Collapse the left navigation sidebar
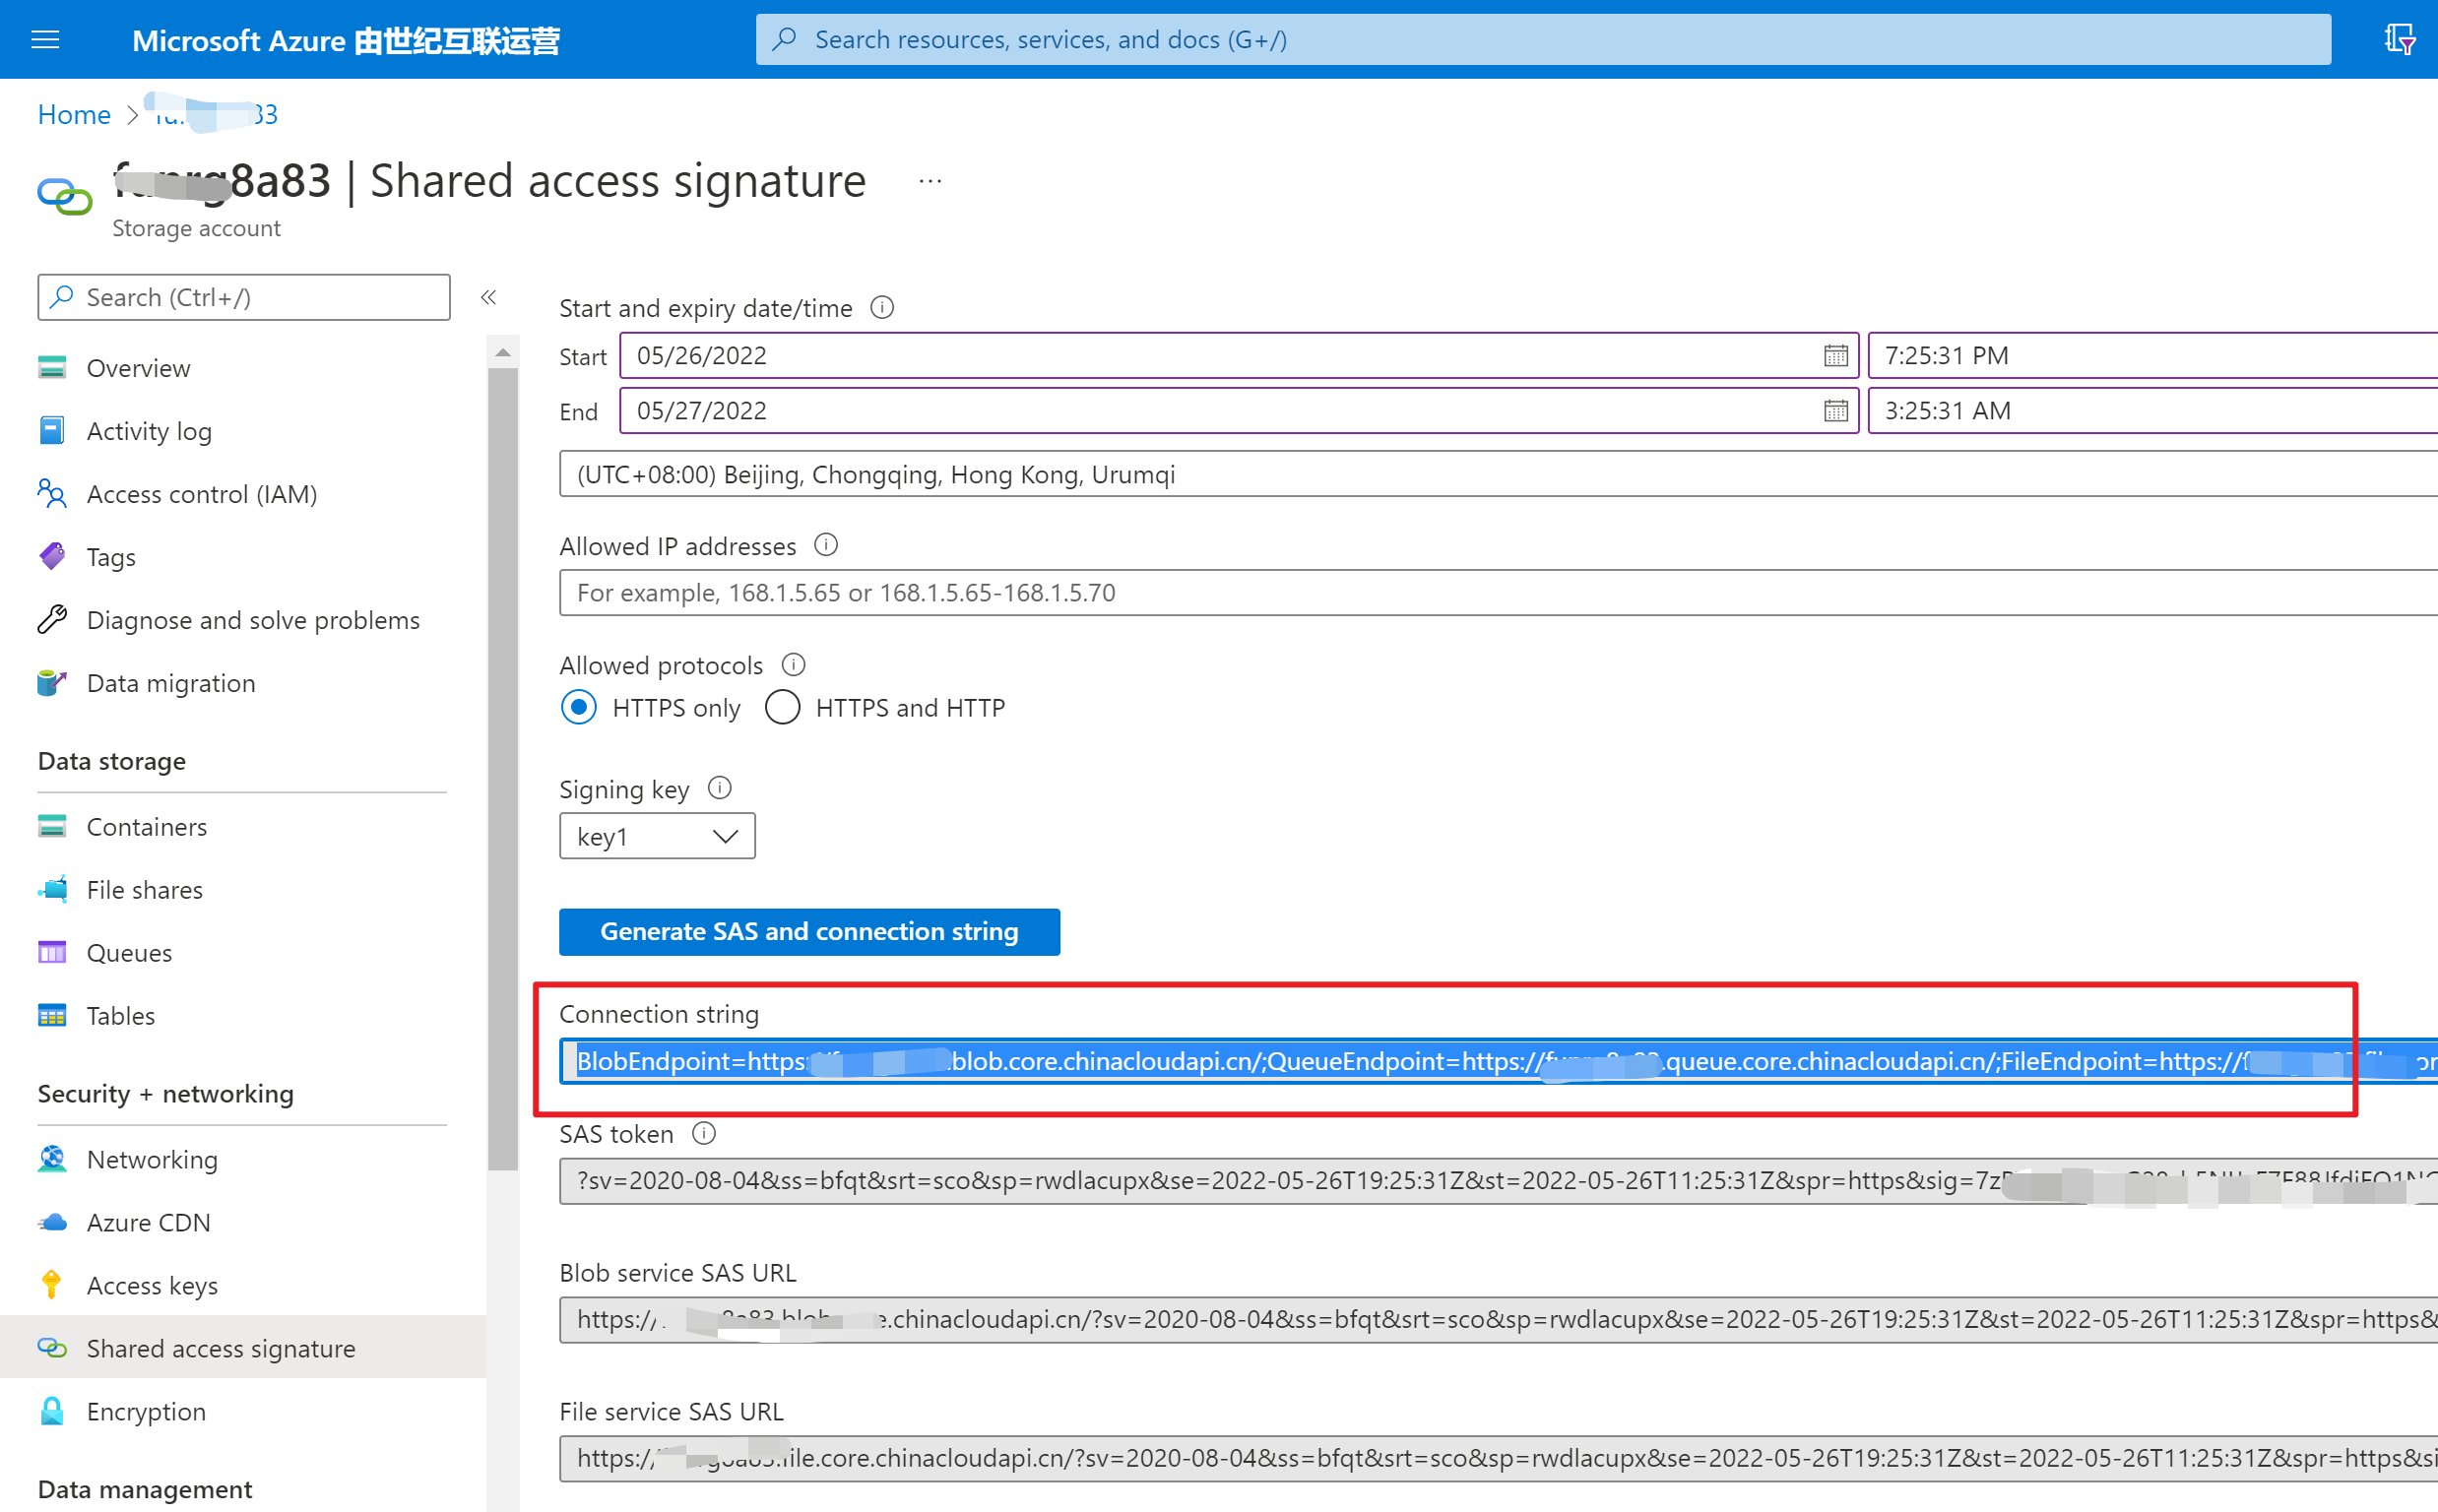The height and width of the screenshot is (1512, 2438). pos(489,297)
